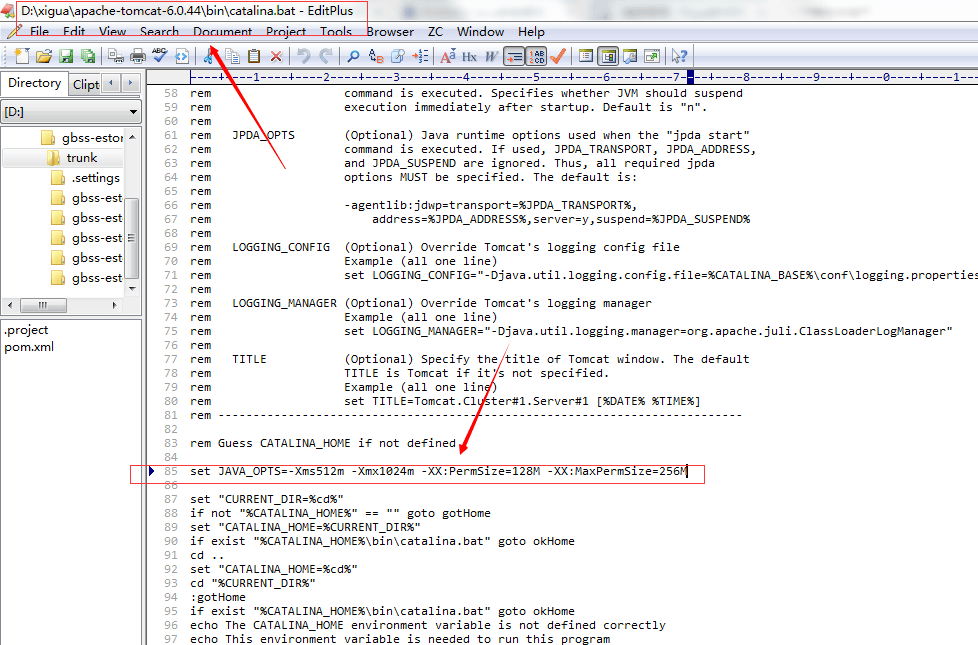The image size is (978, 645).
Task: Paste from the clipboard icon
Action: click(254, 56)
